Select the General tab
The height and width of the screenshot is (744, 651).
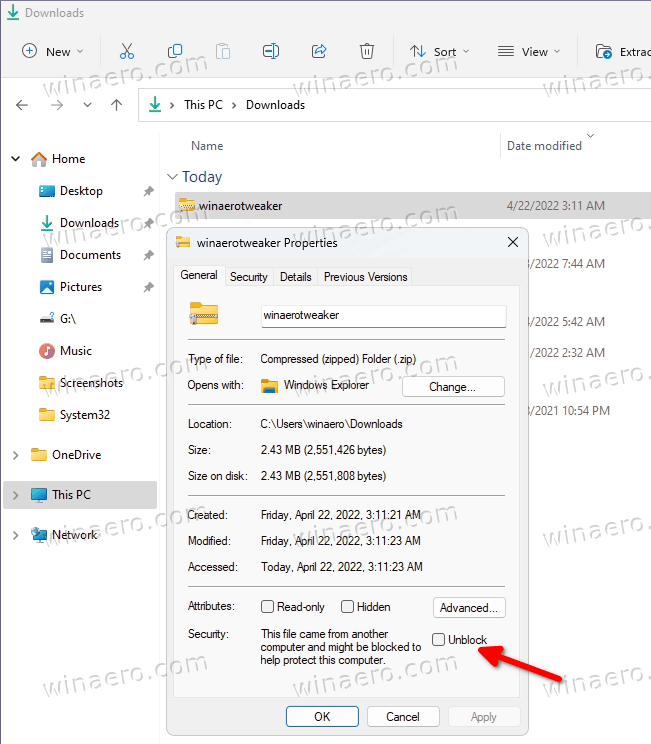199,275
